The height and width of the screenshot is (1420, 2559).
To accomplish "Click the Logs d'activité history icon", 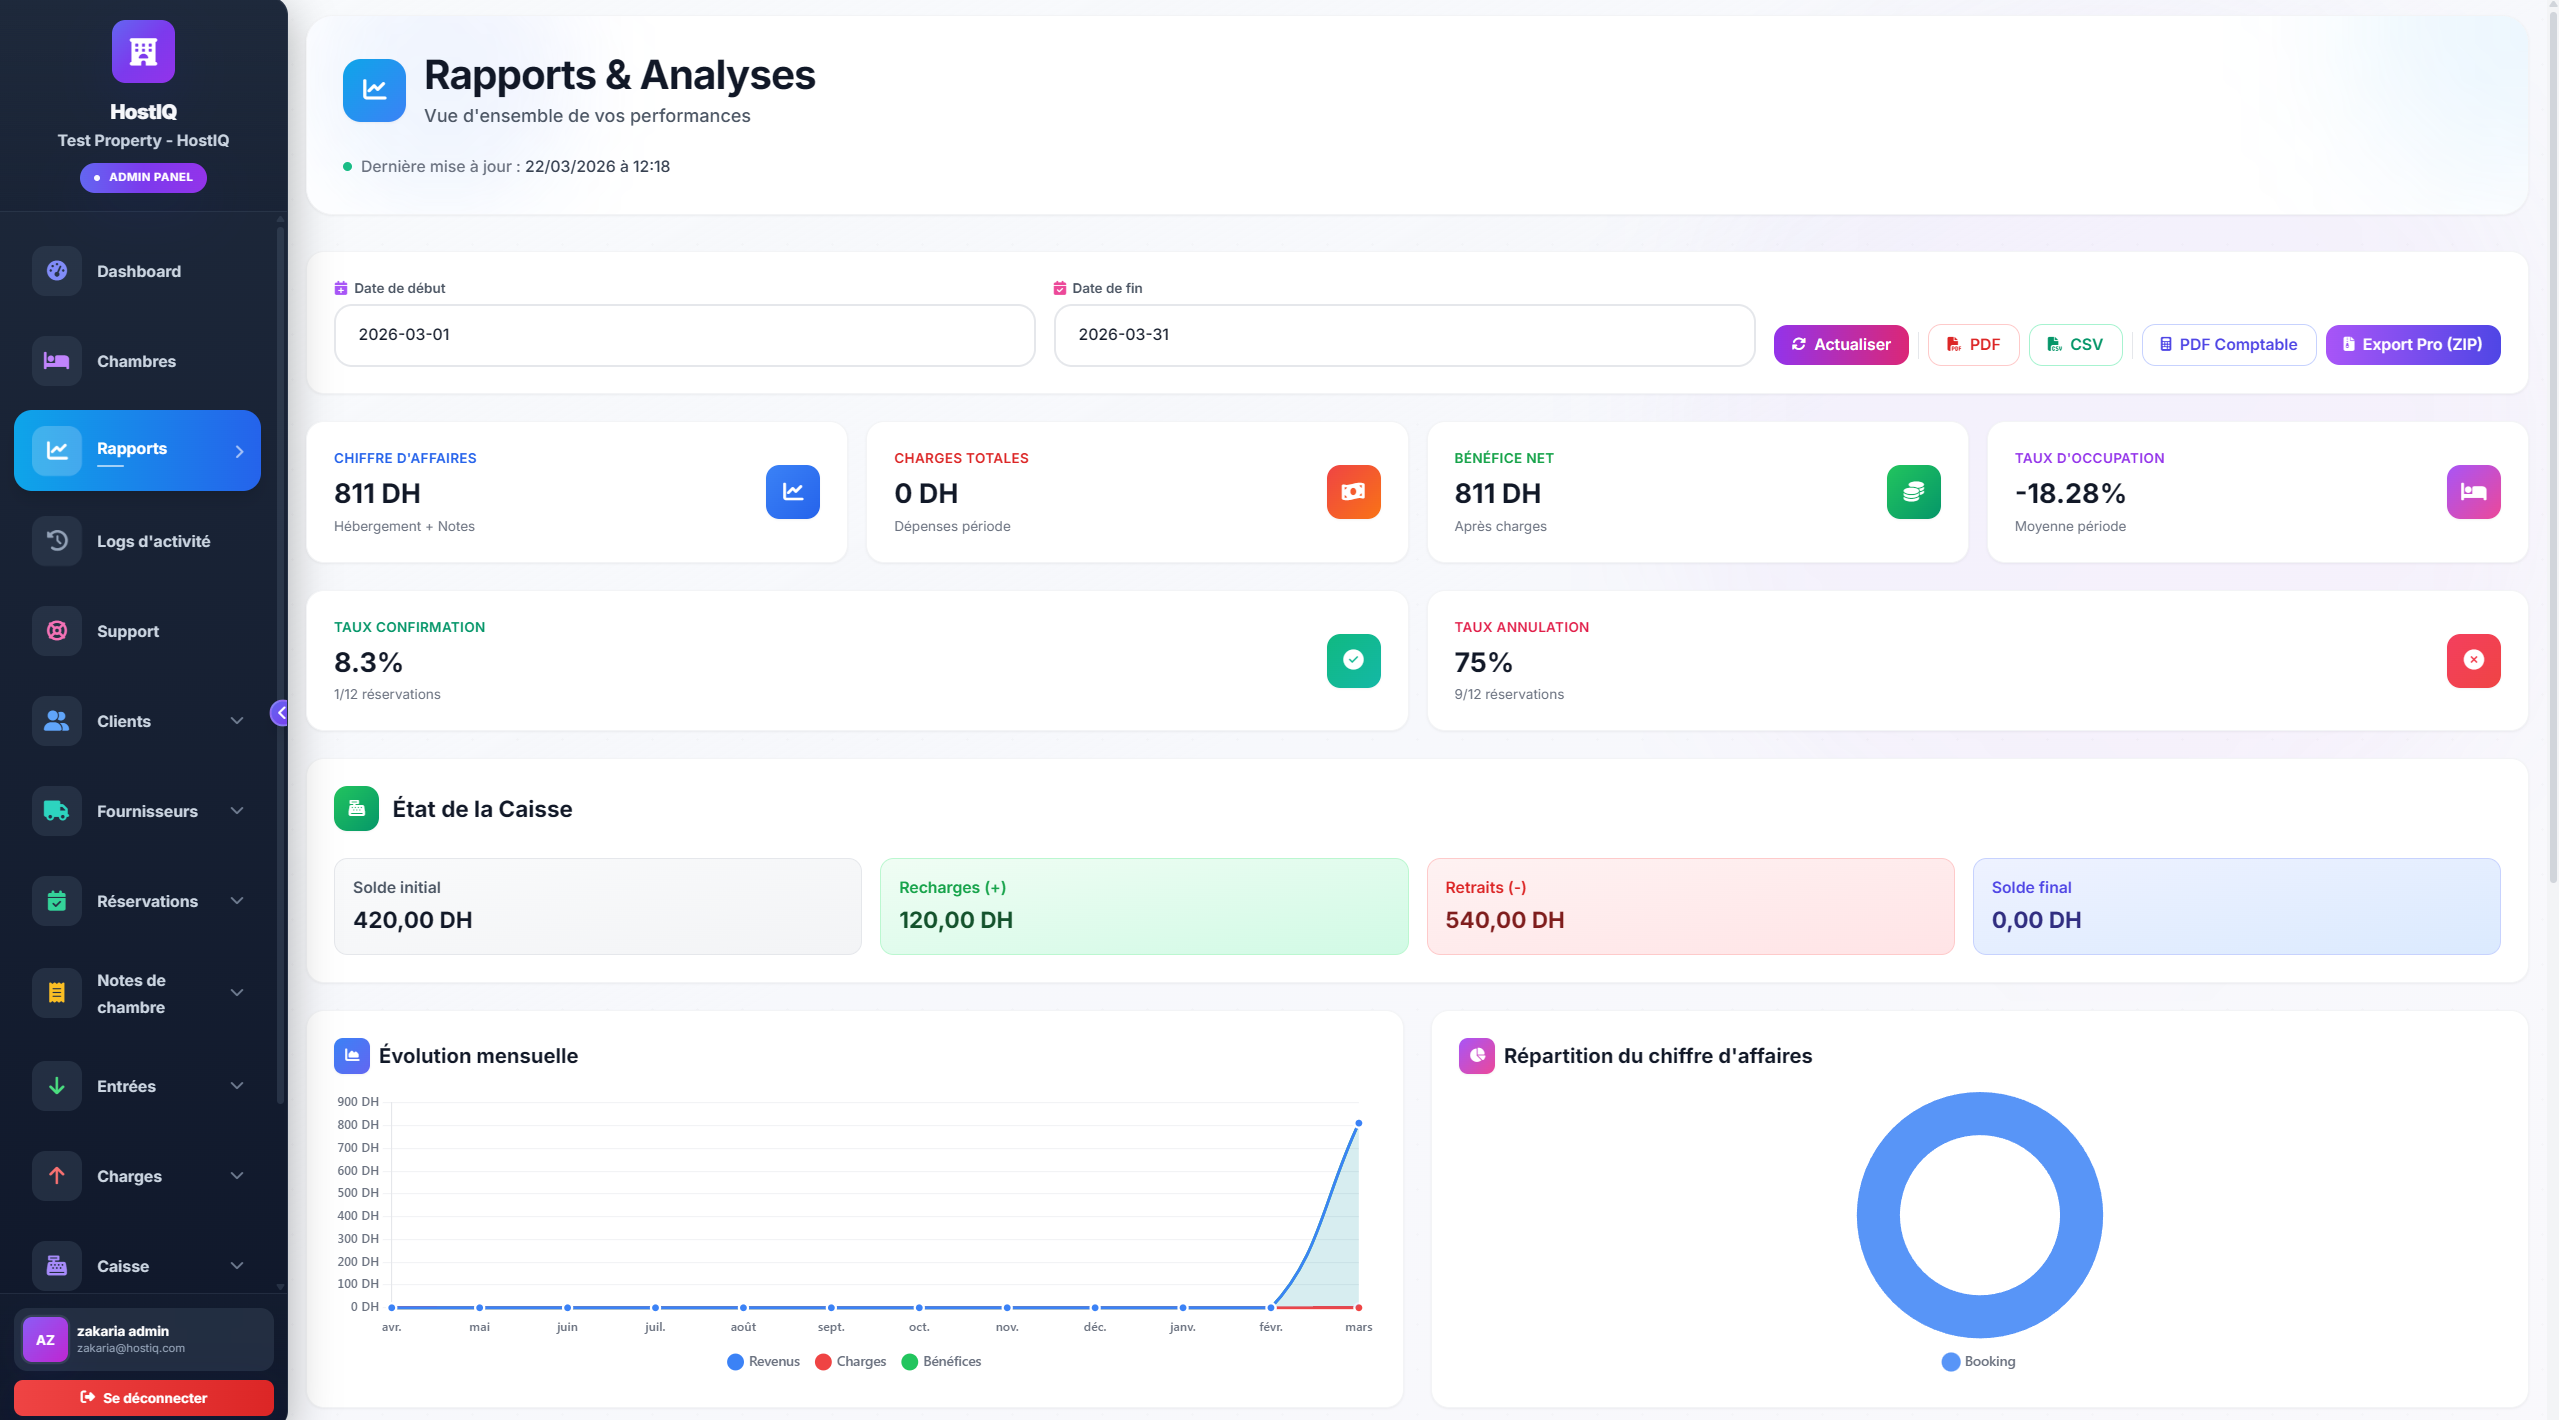I will point(57,541).
